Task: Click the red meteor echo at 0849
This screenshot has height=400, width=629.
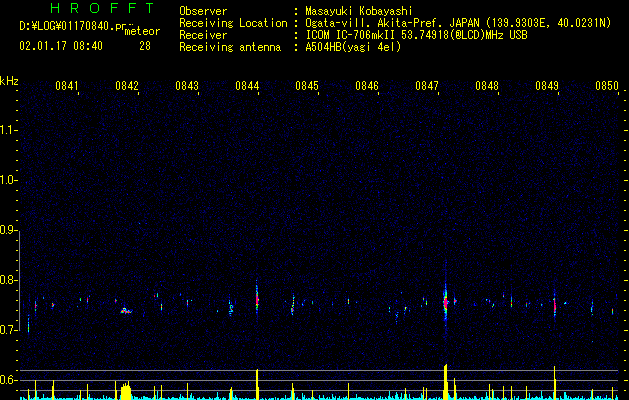Action: (x=555, y=306)
